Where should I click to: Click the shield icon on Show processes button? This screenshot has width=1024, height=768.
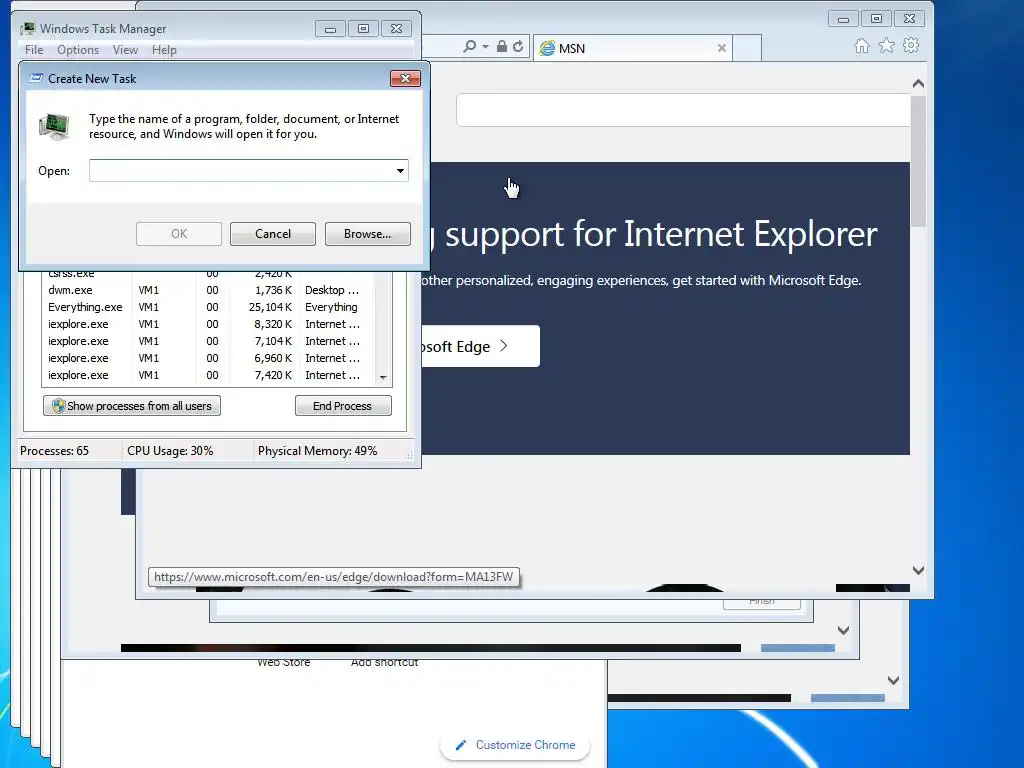[x=58, y=406]
